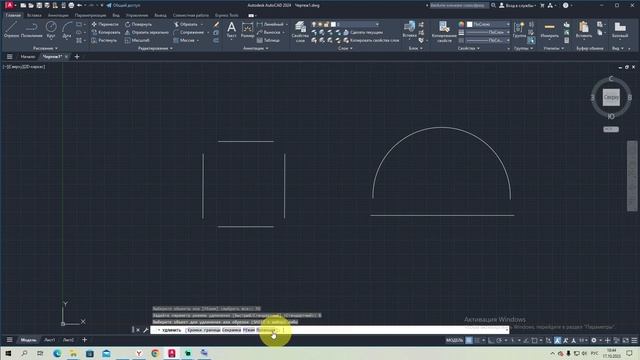
Task: Open the Insert (Вставка) ribbon tab
Action: pyautogui.click(x=34, y=15)
